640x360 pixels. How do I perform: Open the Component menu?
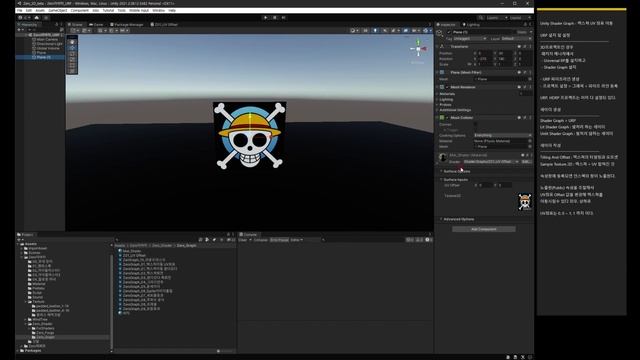coord(80,10)
